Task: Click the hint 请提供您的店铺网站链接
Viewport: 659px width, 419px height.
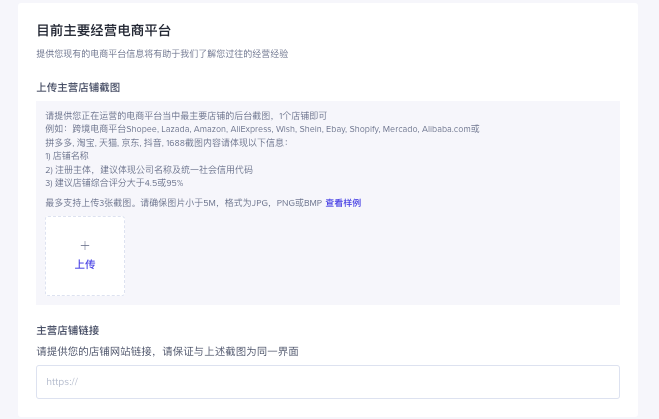Action: point(167,351)
